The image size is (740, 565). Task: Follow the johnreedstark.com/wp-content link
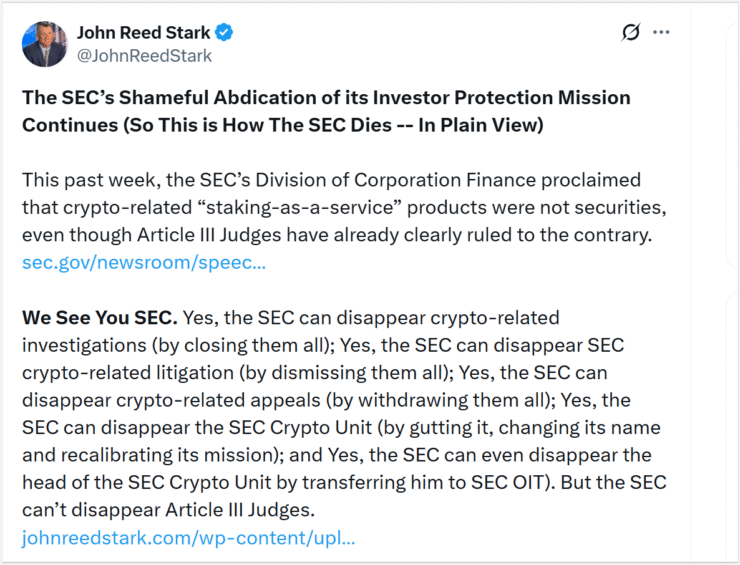[188, 538]
